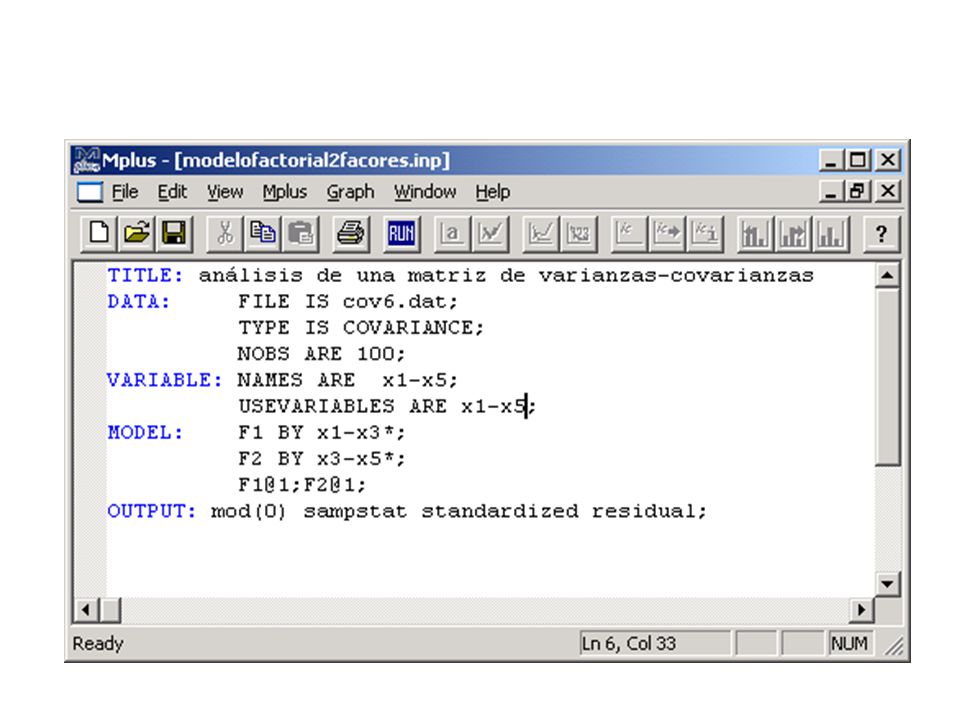Open the Graph menu
This screenshot has height=720, width=960.
pyautogui.click(x=350, y=192)
